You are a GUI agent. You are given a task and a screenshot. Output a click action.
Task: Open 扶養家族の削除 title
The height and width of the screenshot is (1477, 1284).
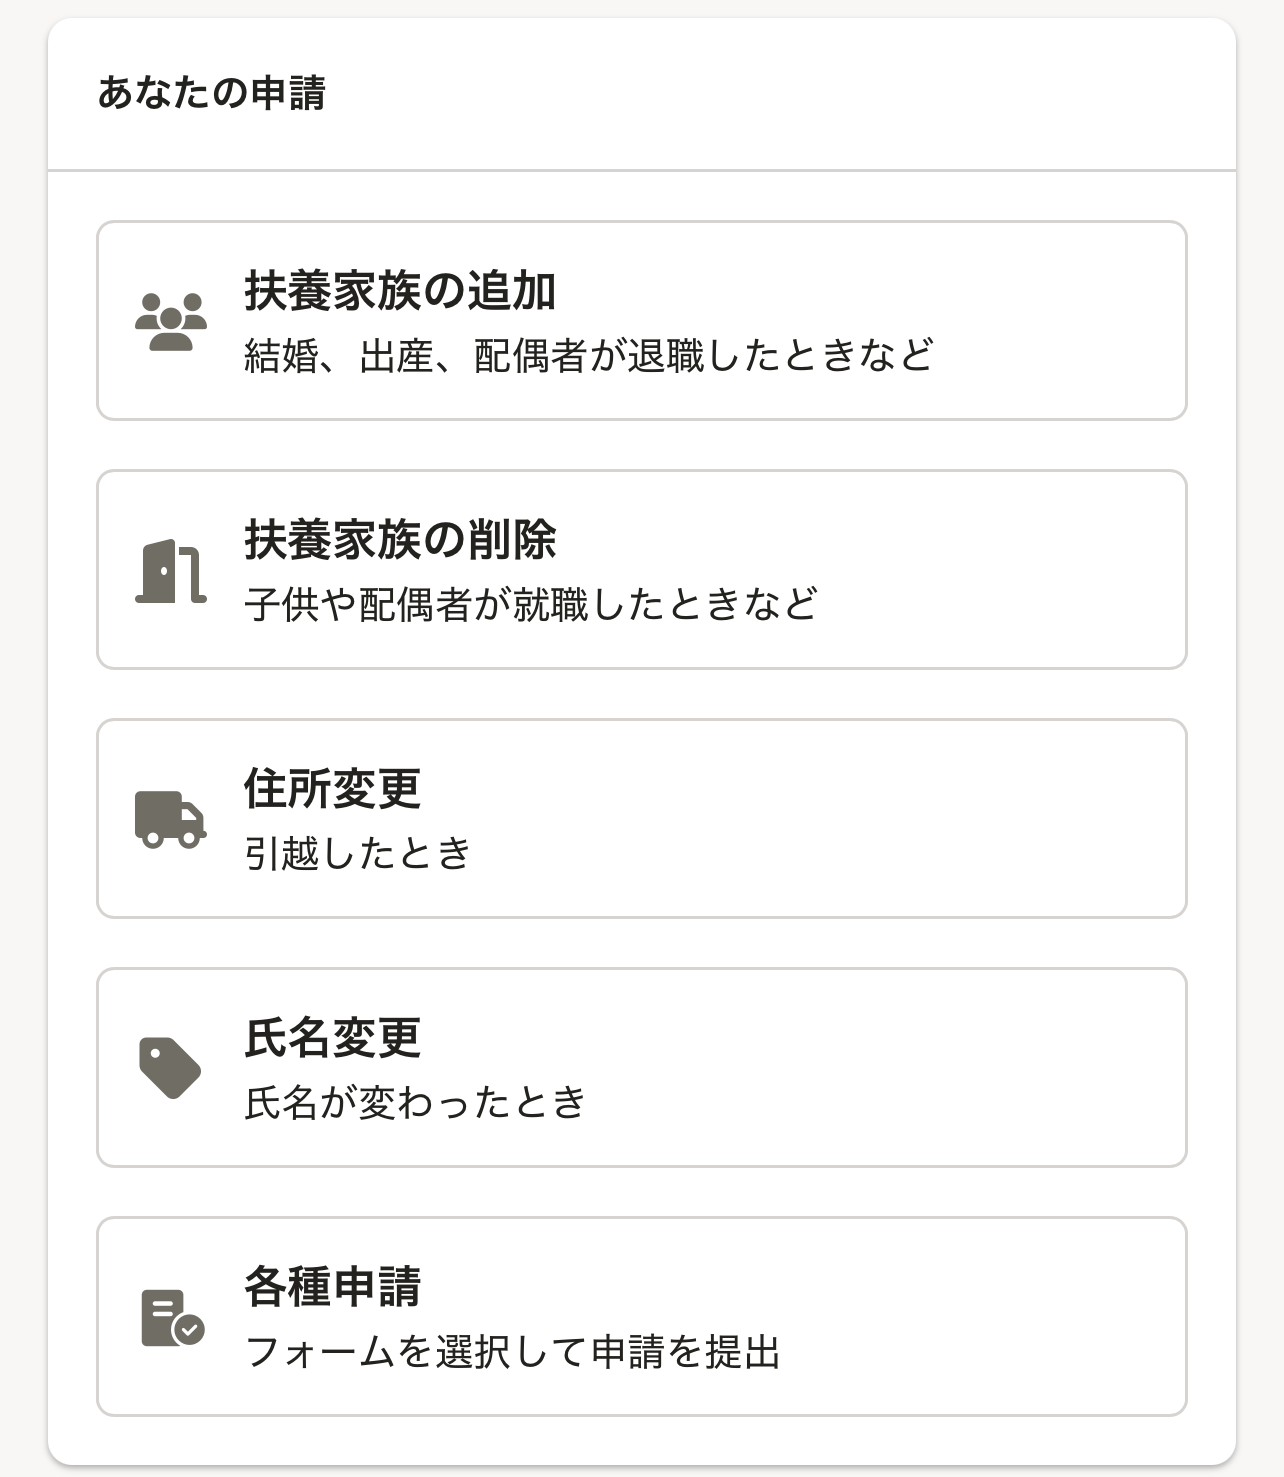[400, 540]
